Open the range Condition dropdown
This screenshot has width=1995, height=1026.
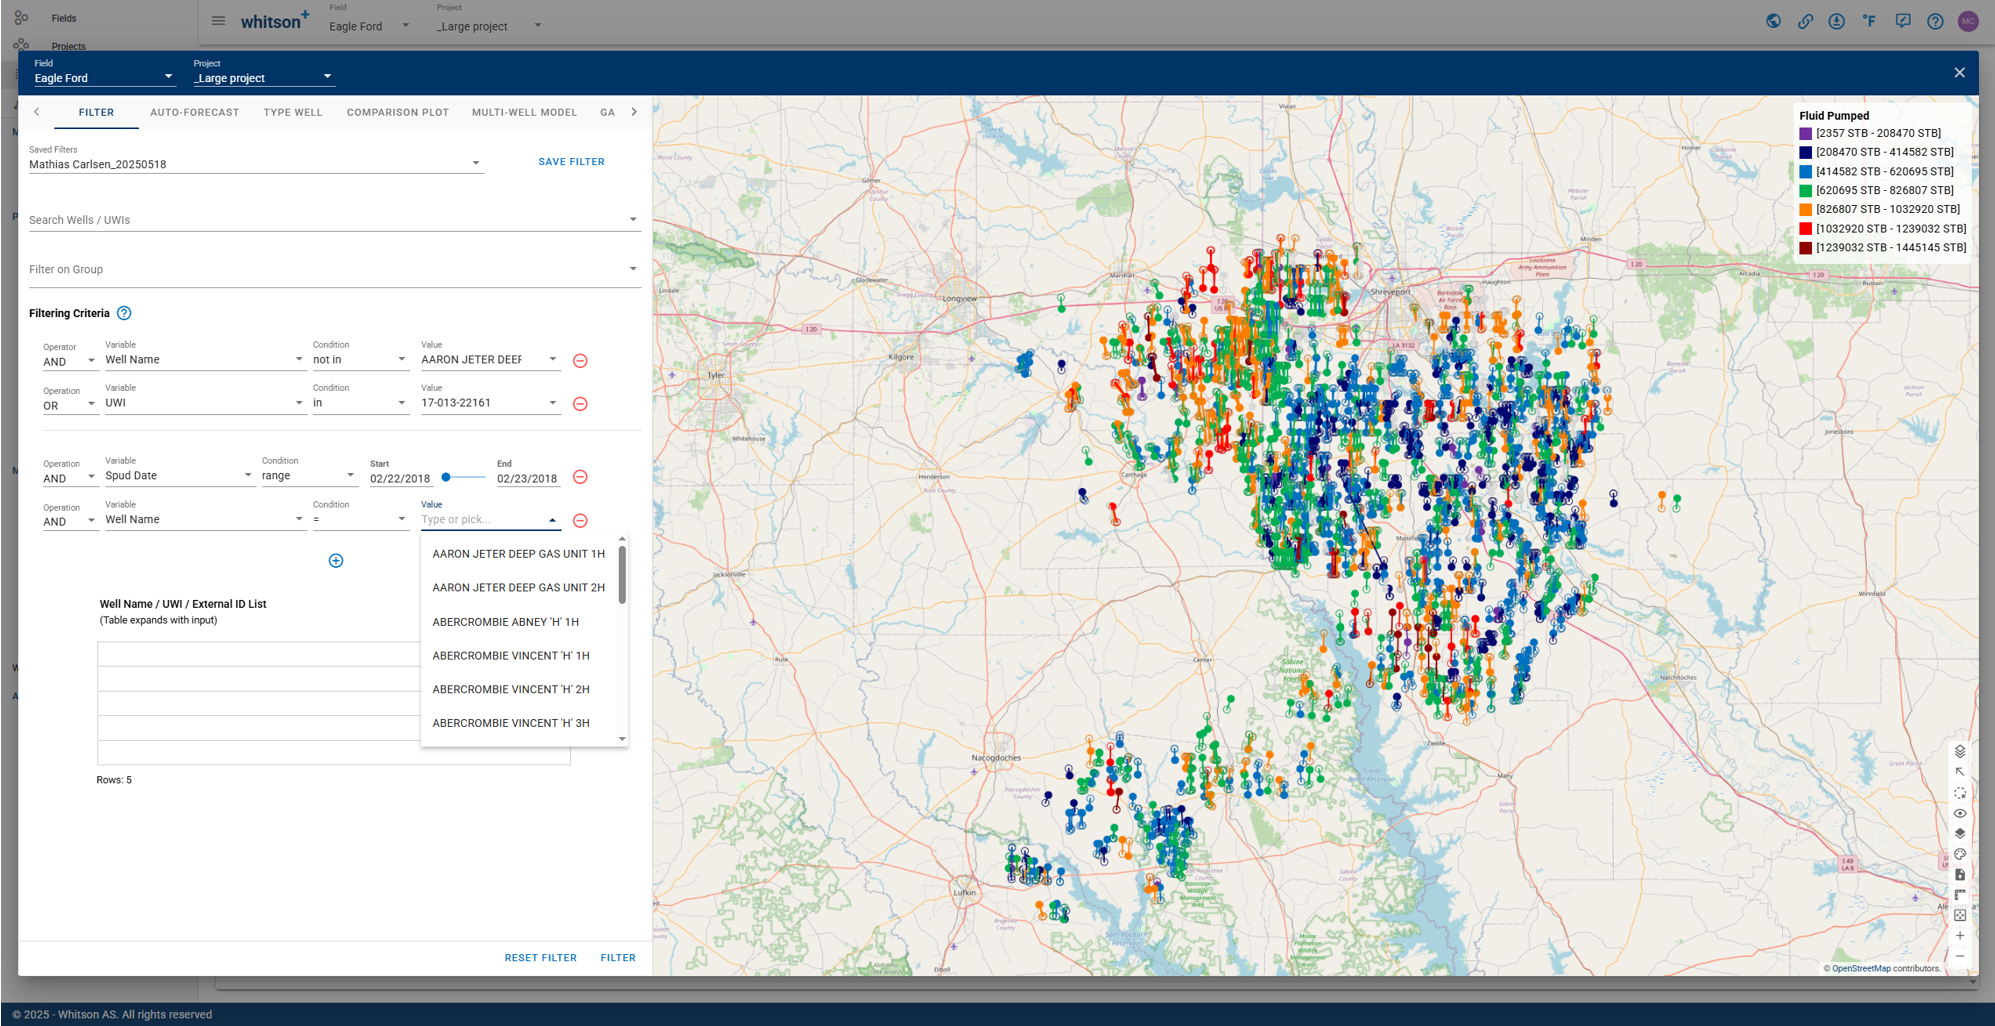click(x=309, y=476)
